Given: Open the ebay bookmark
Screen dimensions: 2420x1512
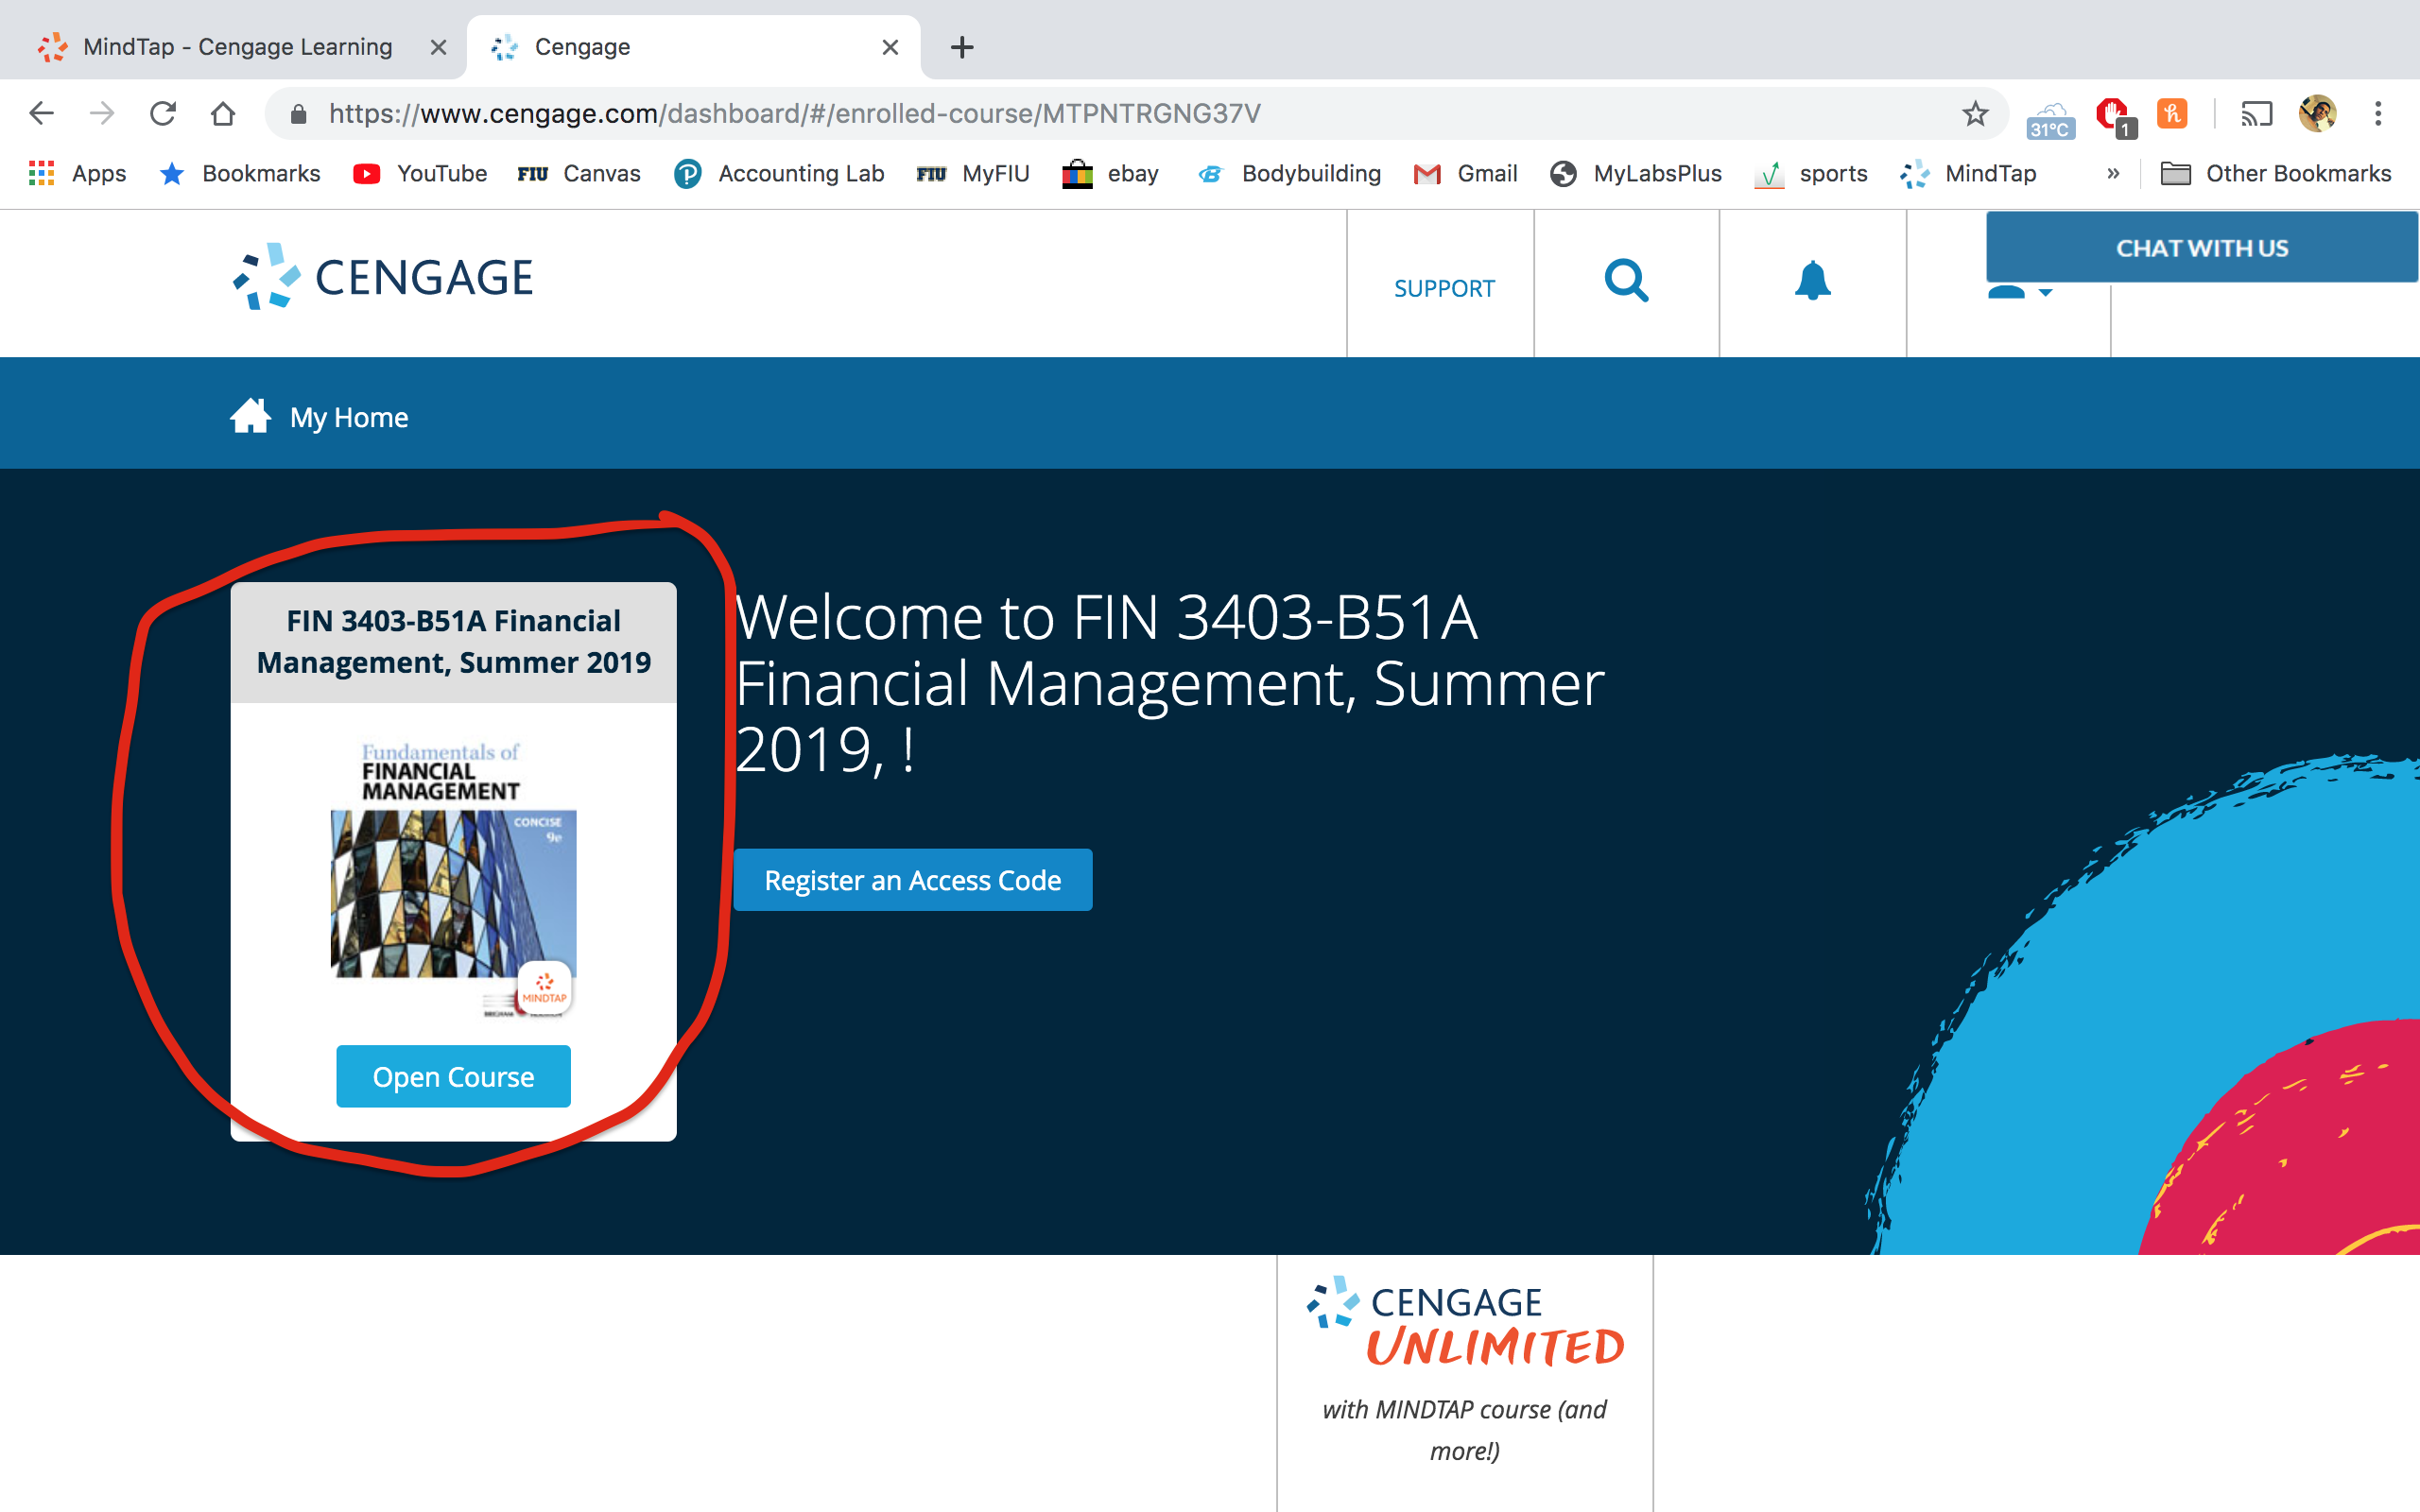Looking at the screenshot, I should pos(1110,174).
